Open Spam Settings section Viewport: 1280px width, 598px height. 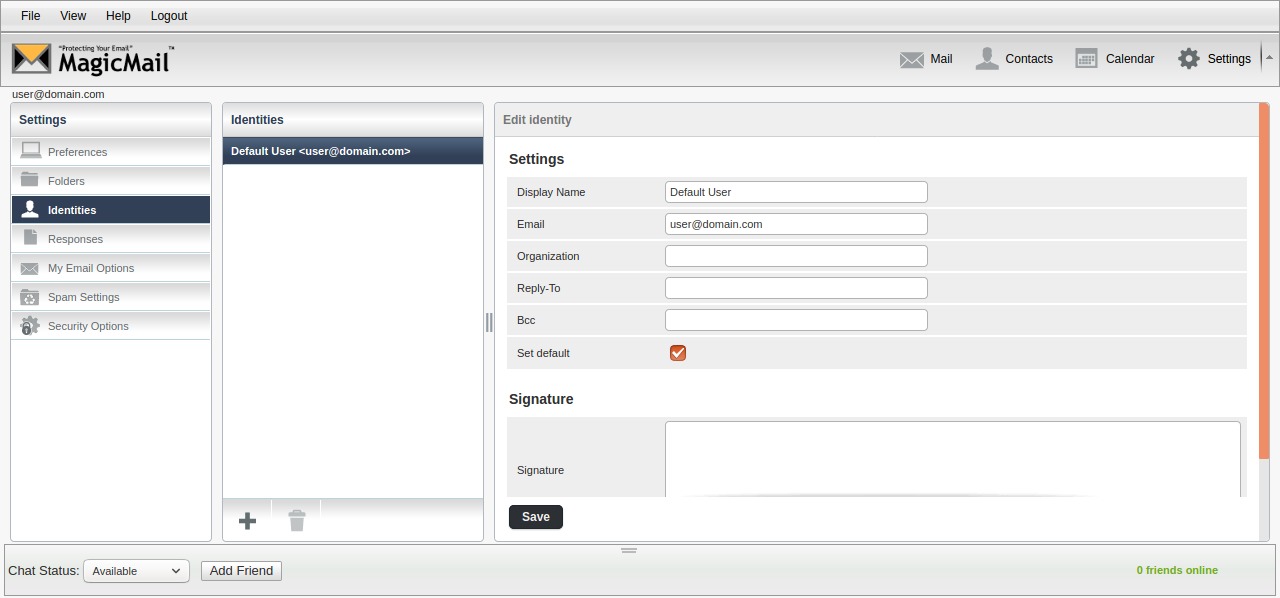(83, 297)
